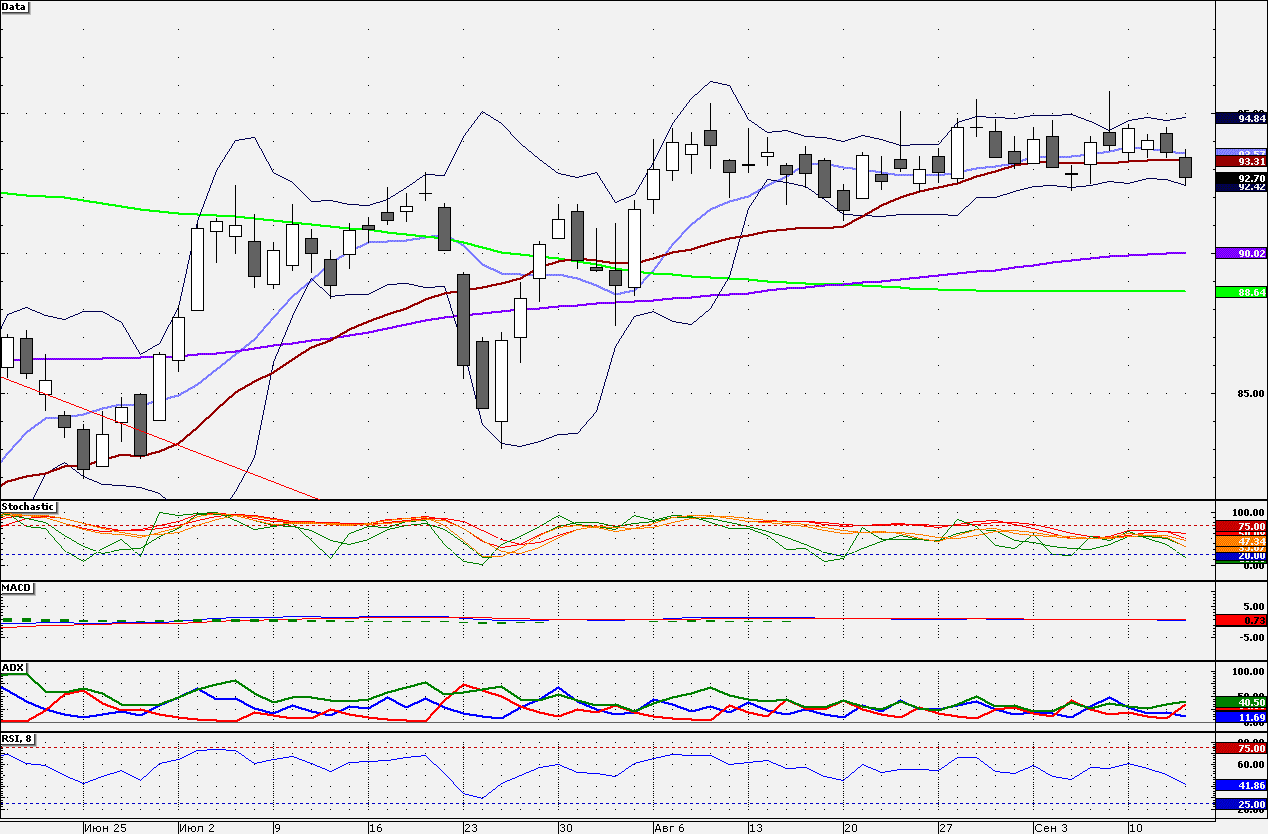Viewport: 1268px width, 834px height.
Task: Click the green 40.50 ADX value tag
Action: coord(1241,703)
